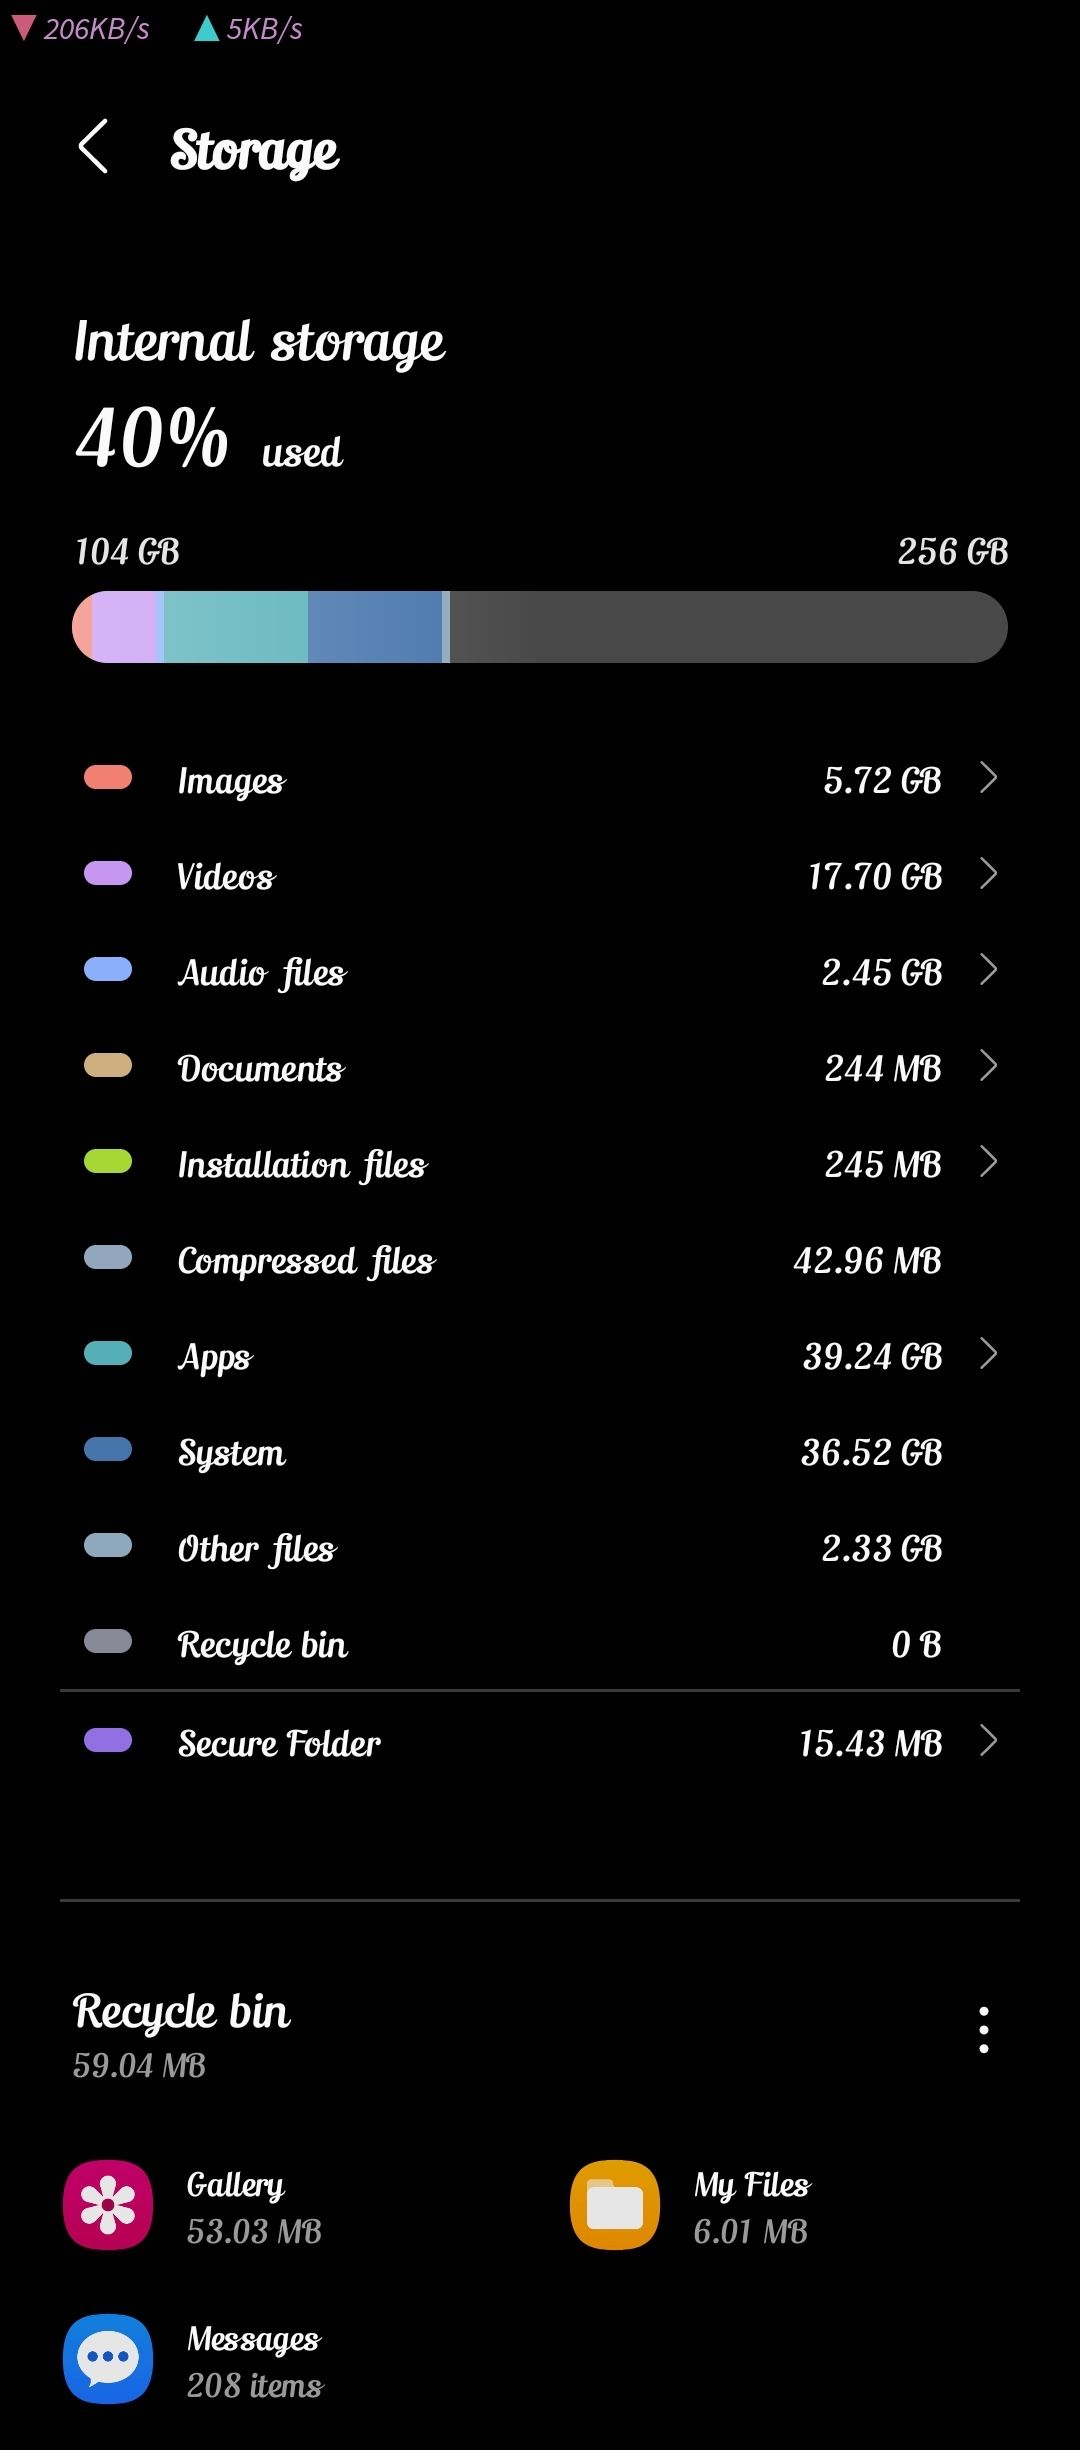This screenshot has height=2450, width=1080.
Task: Expand the Audio files storage details
Action: [988, 970]
